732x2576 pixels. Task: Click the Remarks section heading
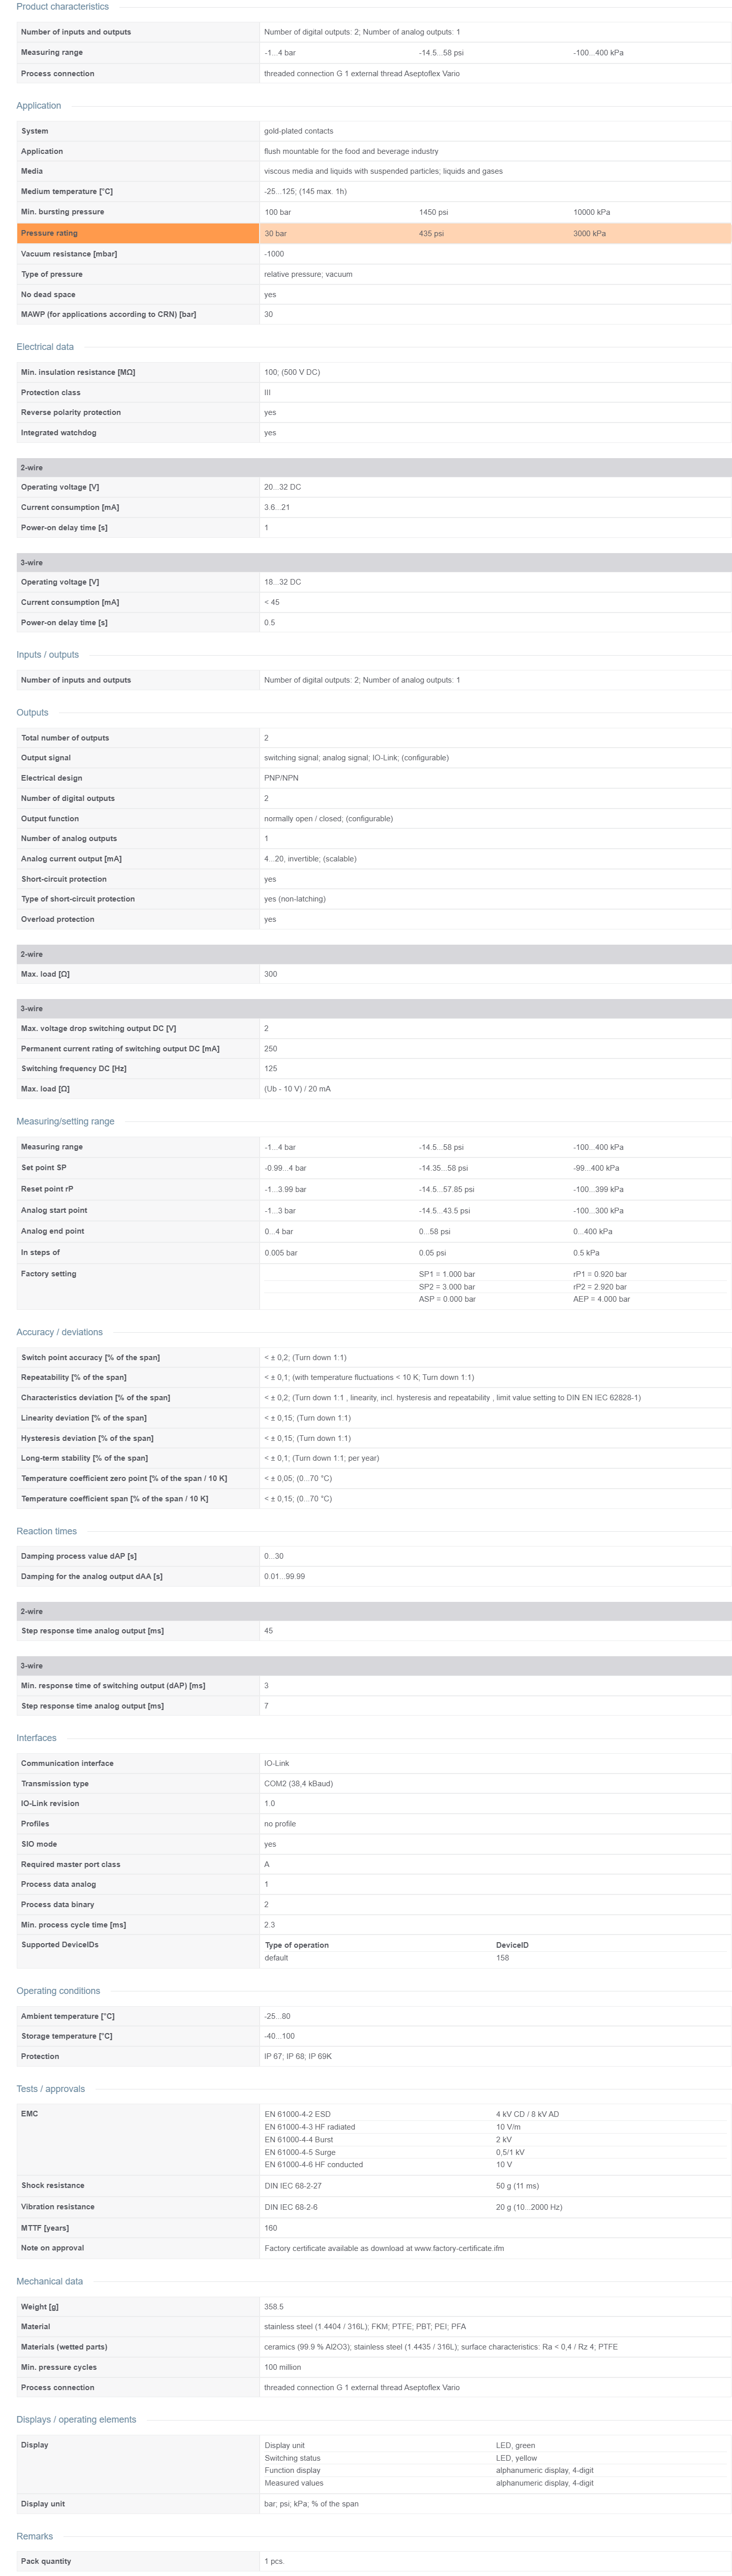pos(34,2536)
